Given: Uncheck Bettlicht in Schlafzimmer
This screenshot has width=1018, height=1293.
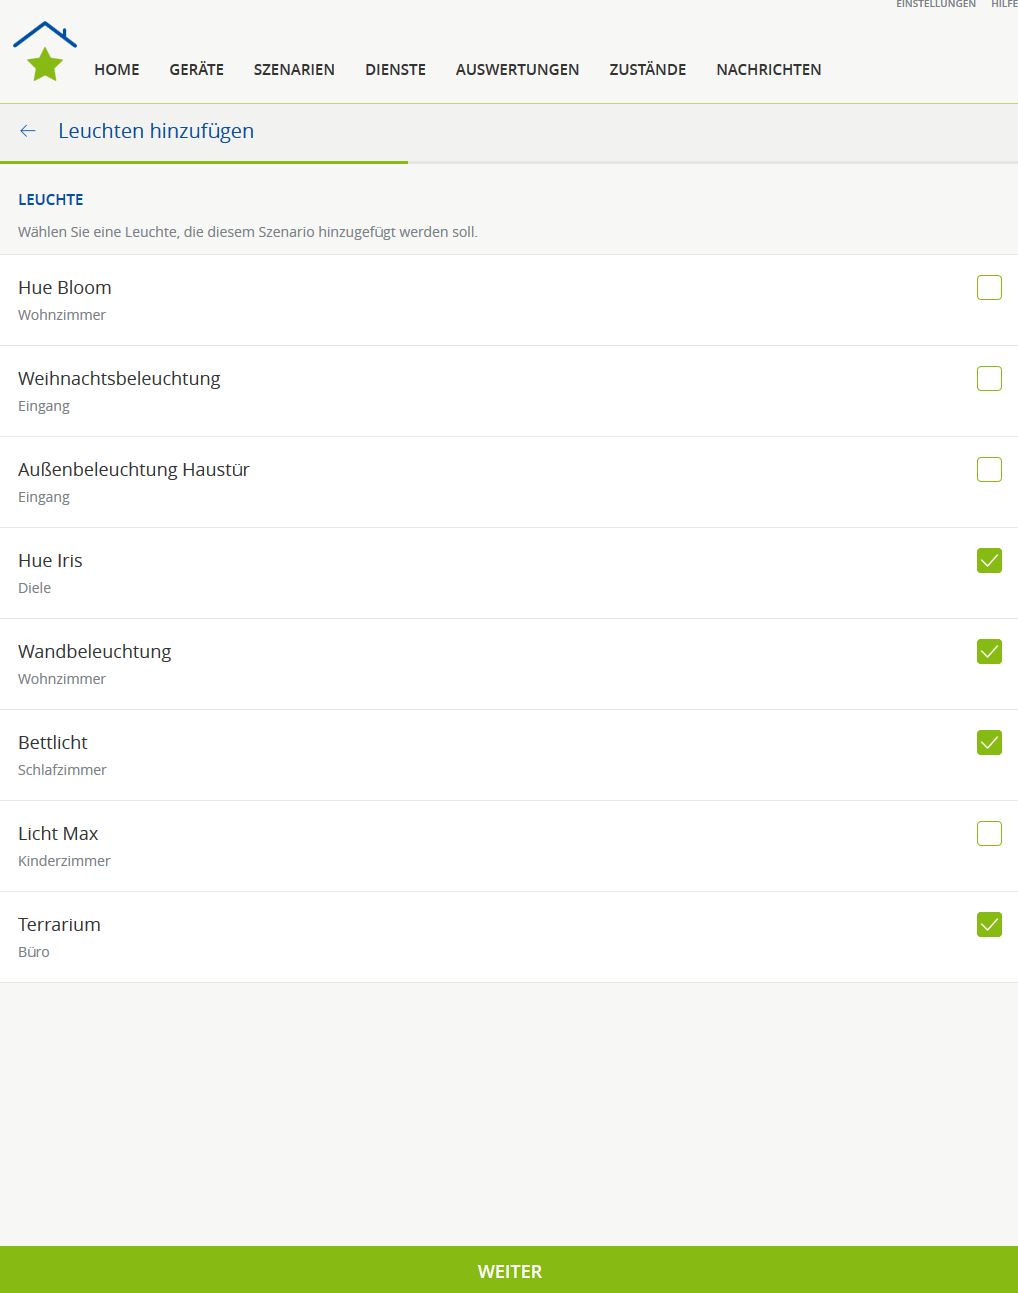Looking at the screenshot, I should [x=988, y=743].
